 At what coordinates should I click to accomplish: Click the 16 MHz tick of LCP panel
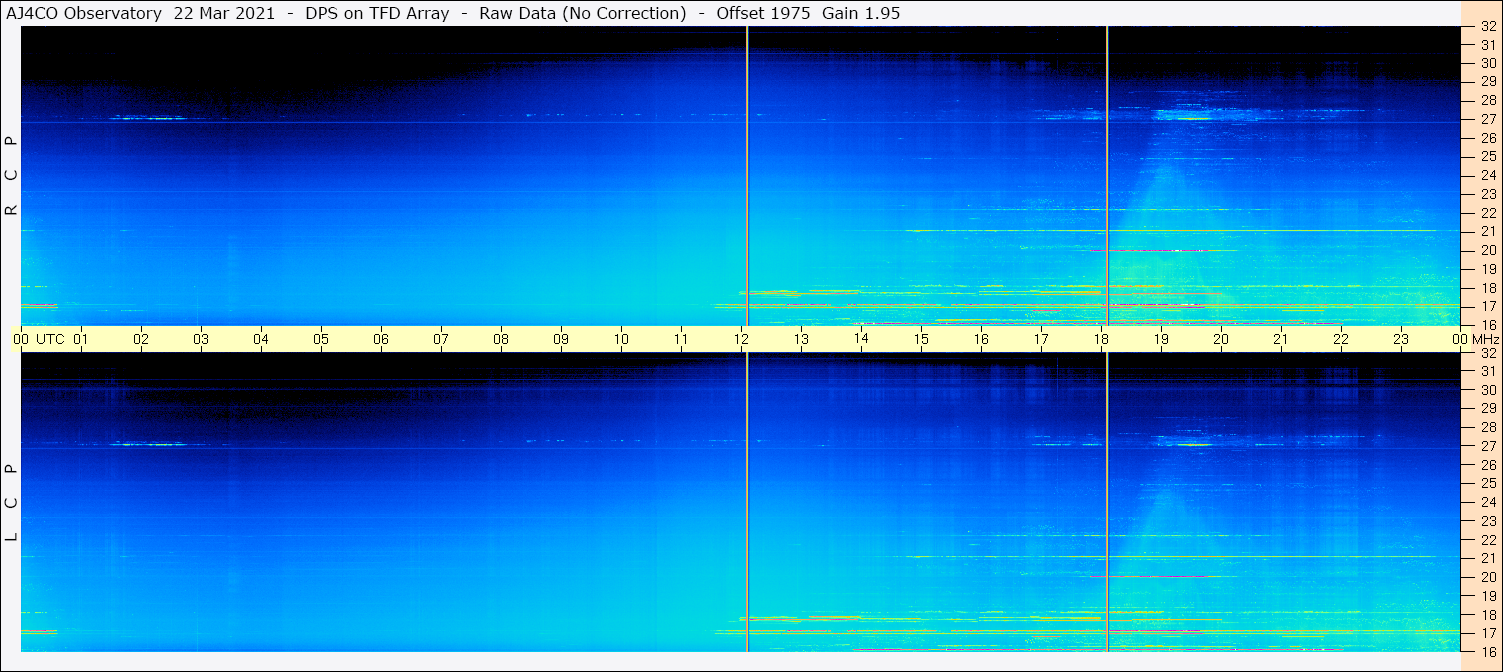coord(1487,651)
